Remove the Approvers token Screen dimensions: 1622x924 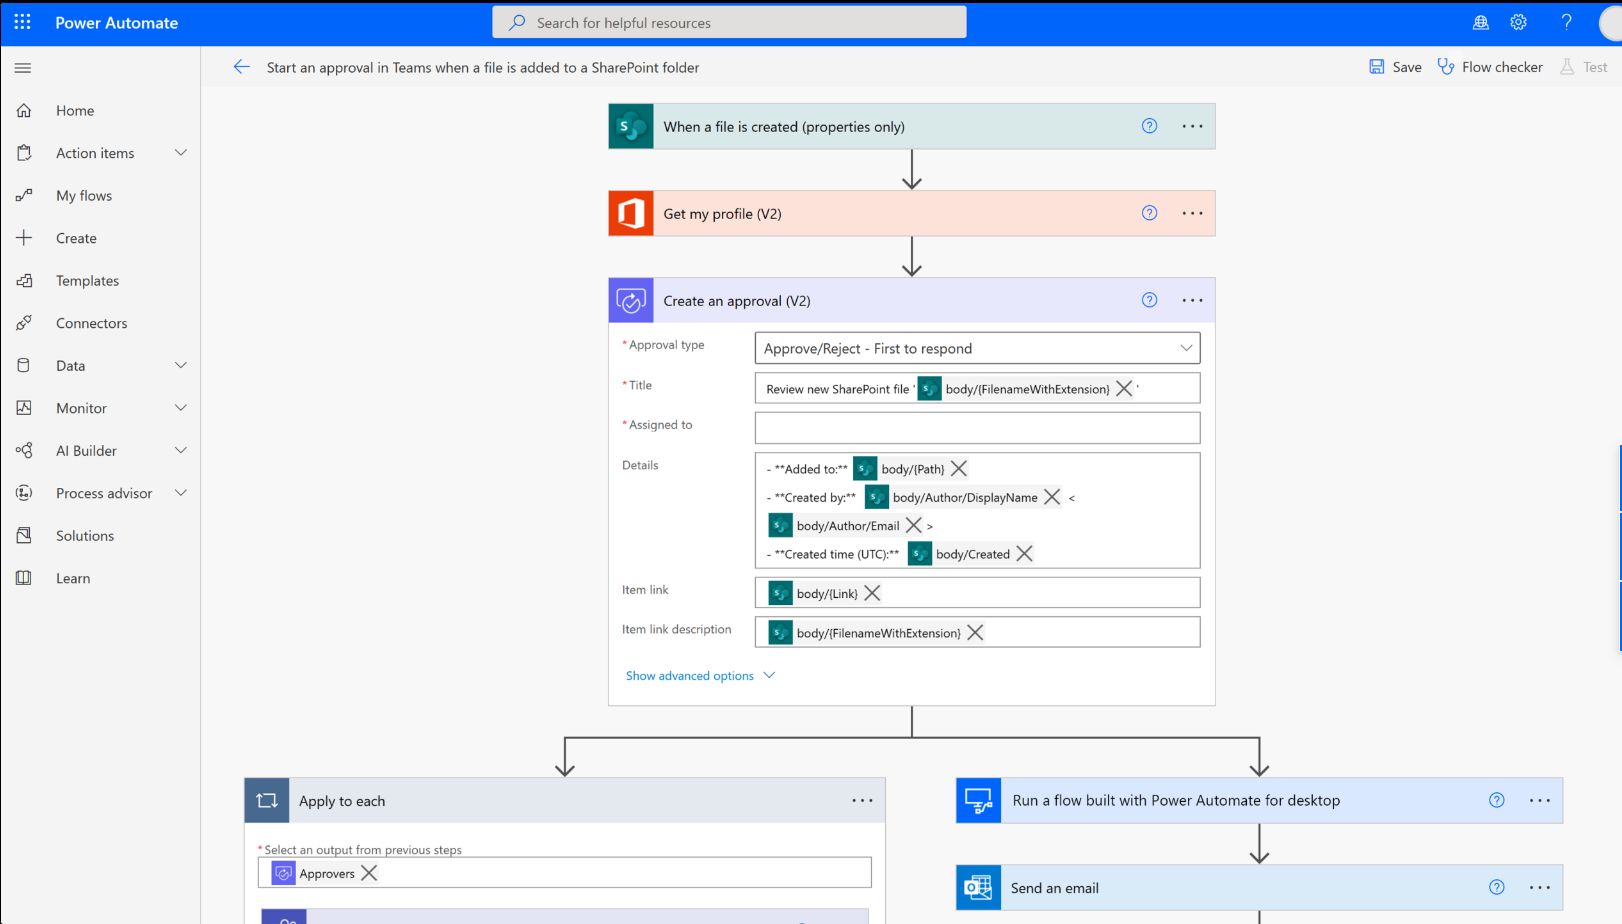tap(369, 873)
